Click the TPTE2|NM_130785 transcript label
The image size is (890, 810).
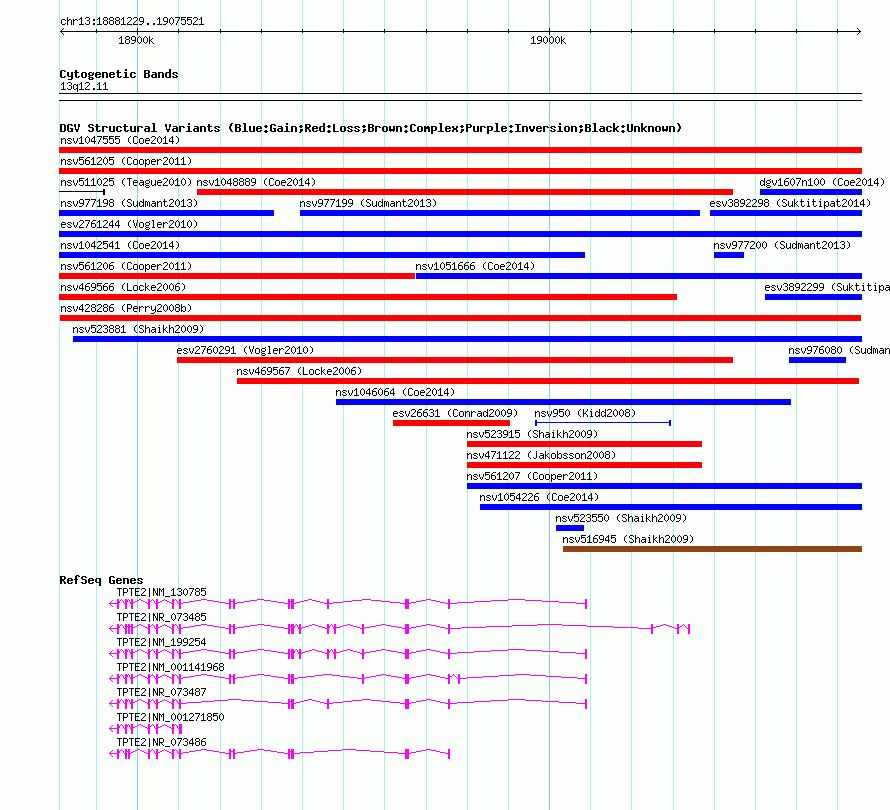pos(161,593)
